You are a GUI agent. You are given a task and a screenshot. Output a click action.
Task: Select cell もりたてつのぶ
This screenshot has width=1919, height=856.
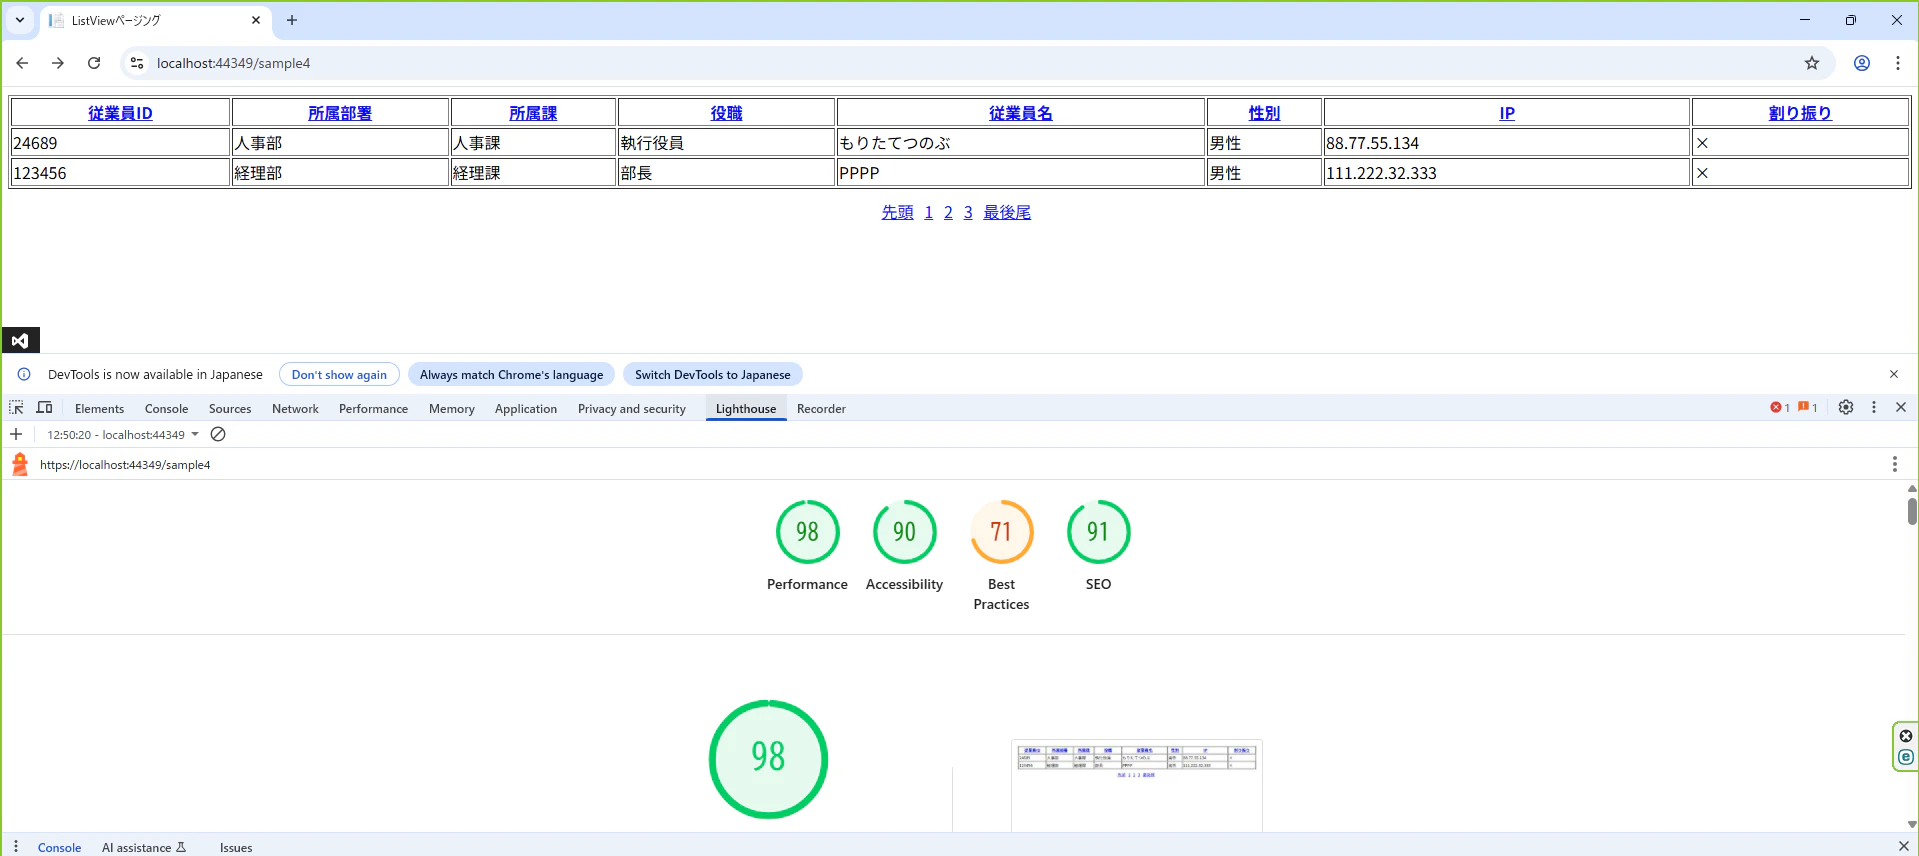coord(1021,142)
